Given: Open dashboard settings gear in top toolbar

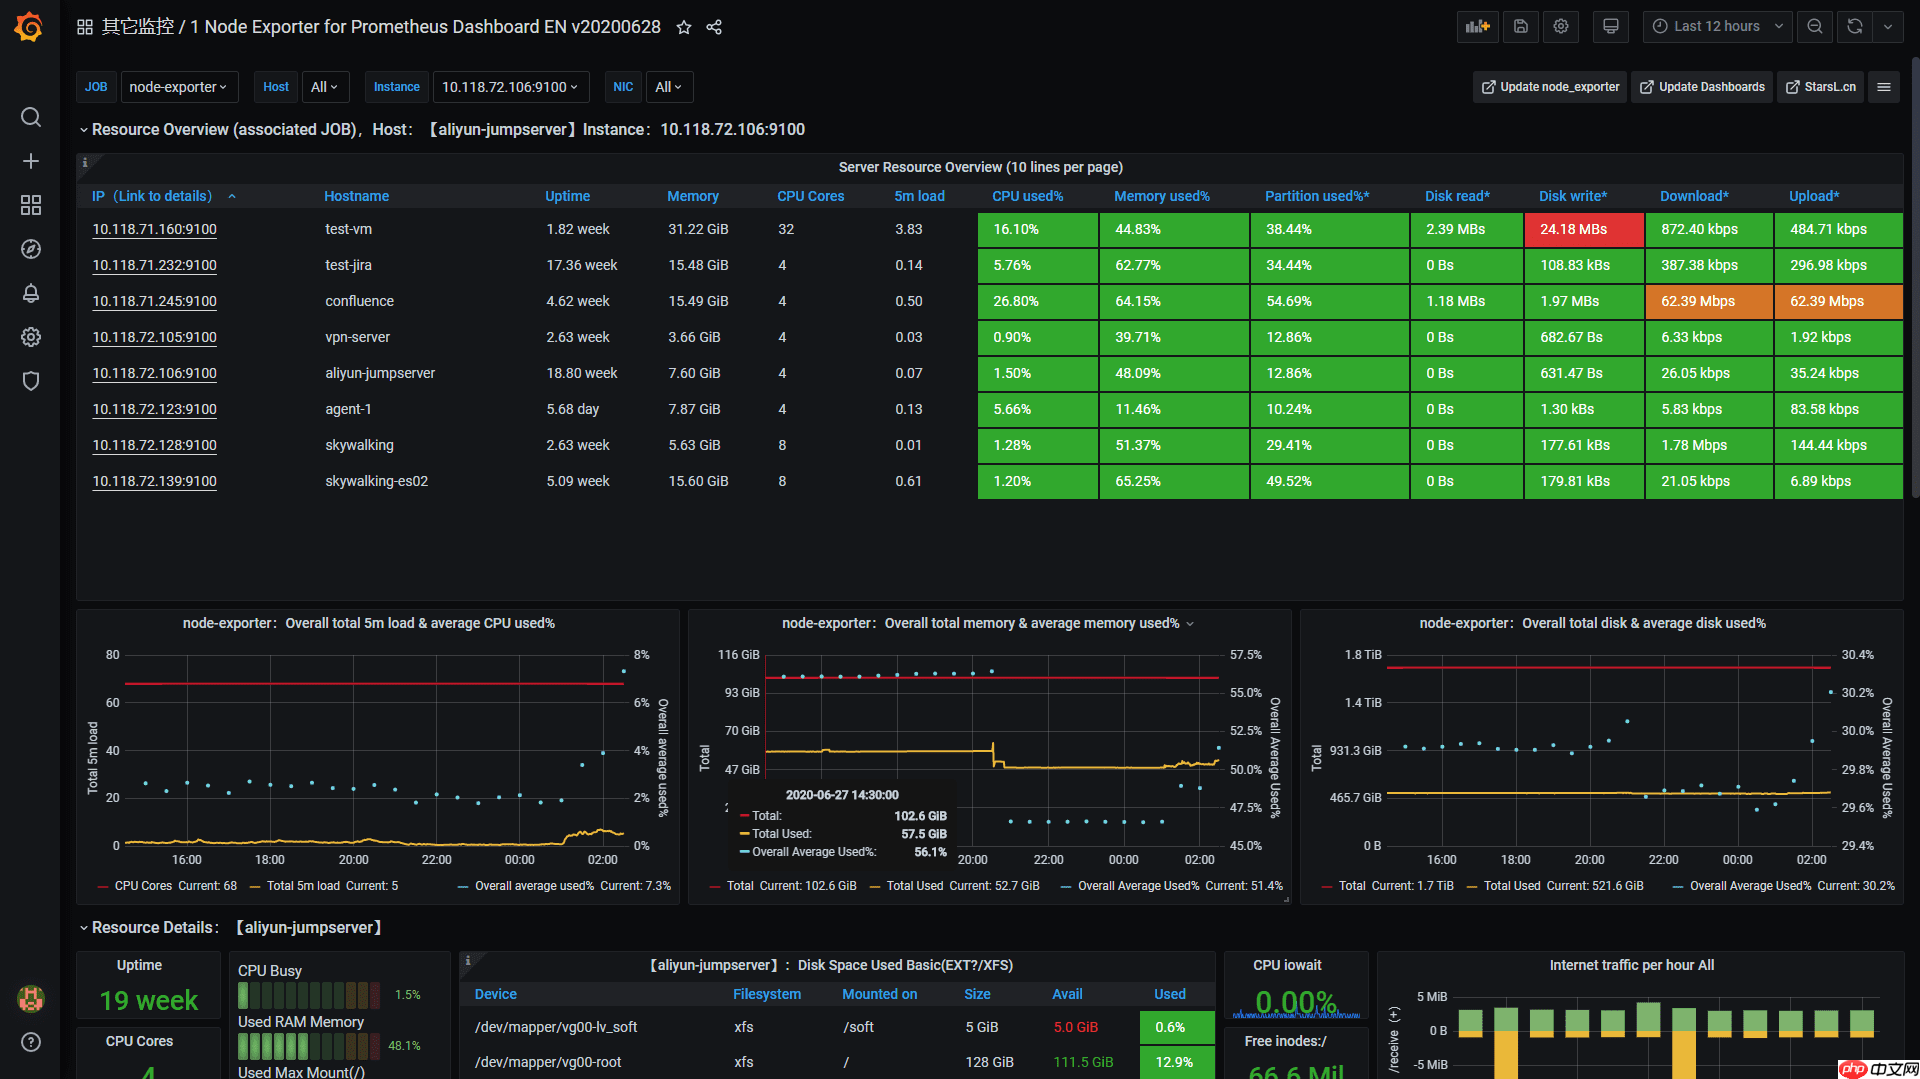Looking at the screenshot, I should [1561, 27].
